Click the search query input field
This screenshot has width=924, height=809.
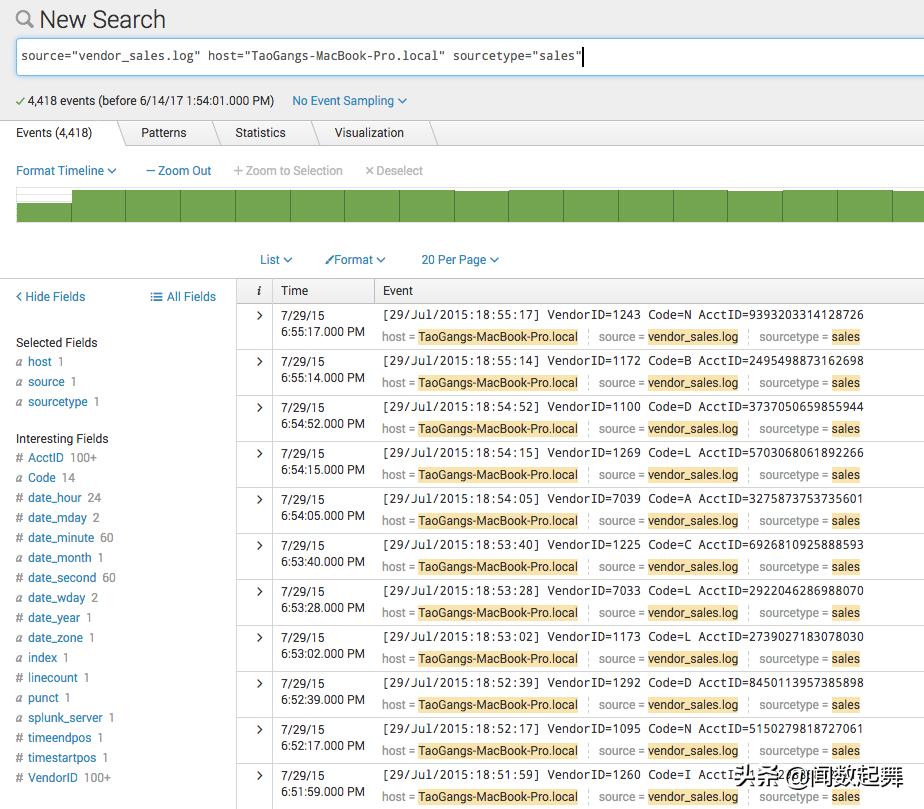pyautogui.click(x=470, y=57)
